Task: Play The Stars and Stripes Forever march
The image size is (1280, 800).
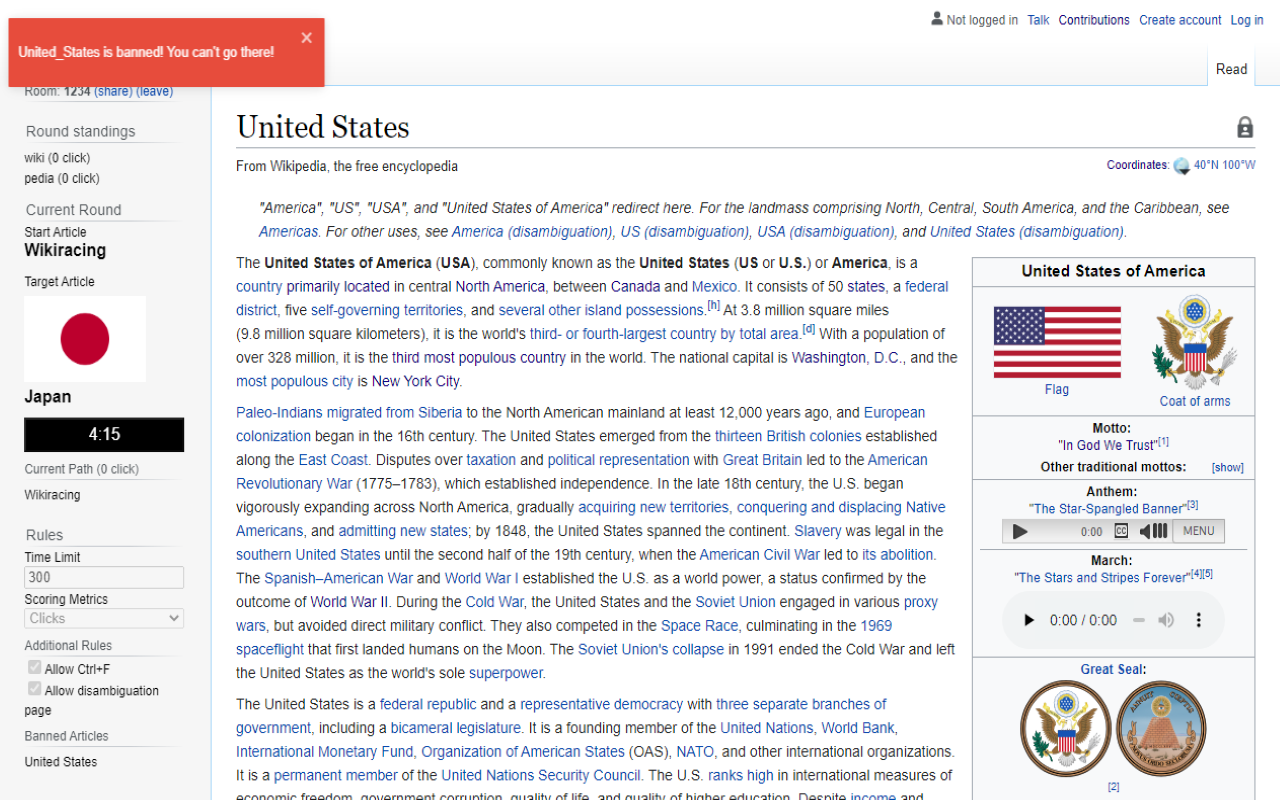Action: point(1029,620)
